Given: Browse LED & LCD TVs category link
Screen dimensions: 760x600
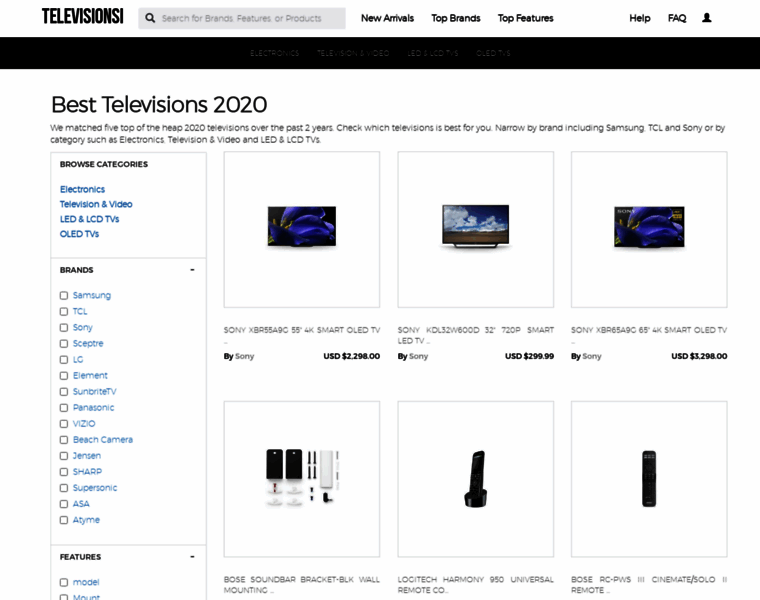Looking at the screenshot, I should pos(89,219).
